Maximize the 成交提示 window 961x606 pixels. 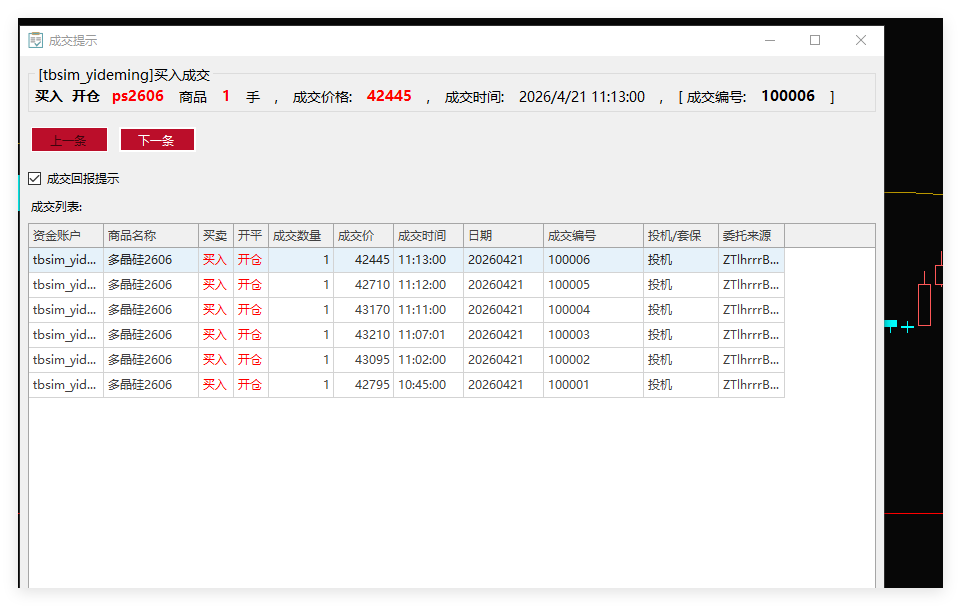[815, 40]
